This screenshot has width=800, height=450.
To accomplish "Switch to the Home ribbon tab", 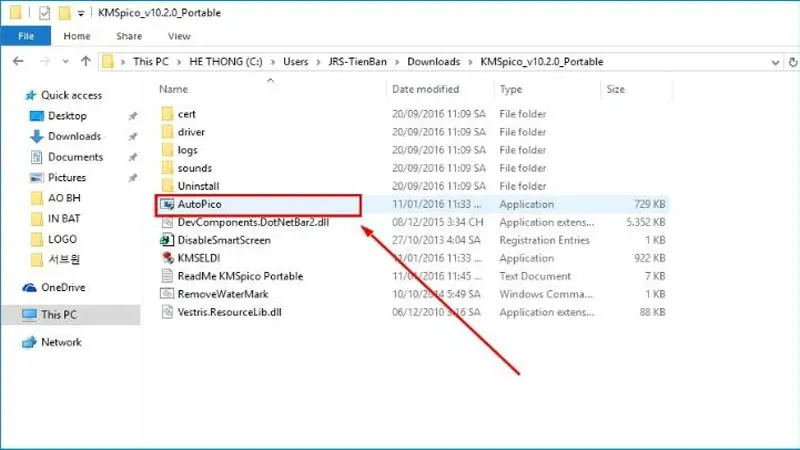I will coord(77,36).
